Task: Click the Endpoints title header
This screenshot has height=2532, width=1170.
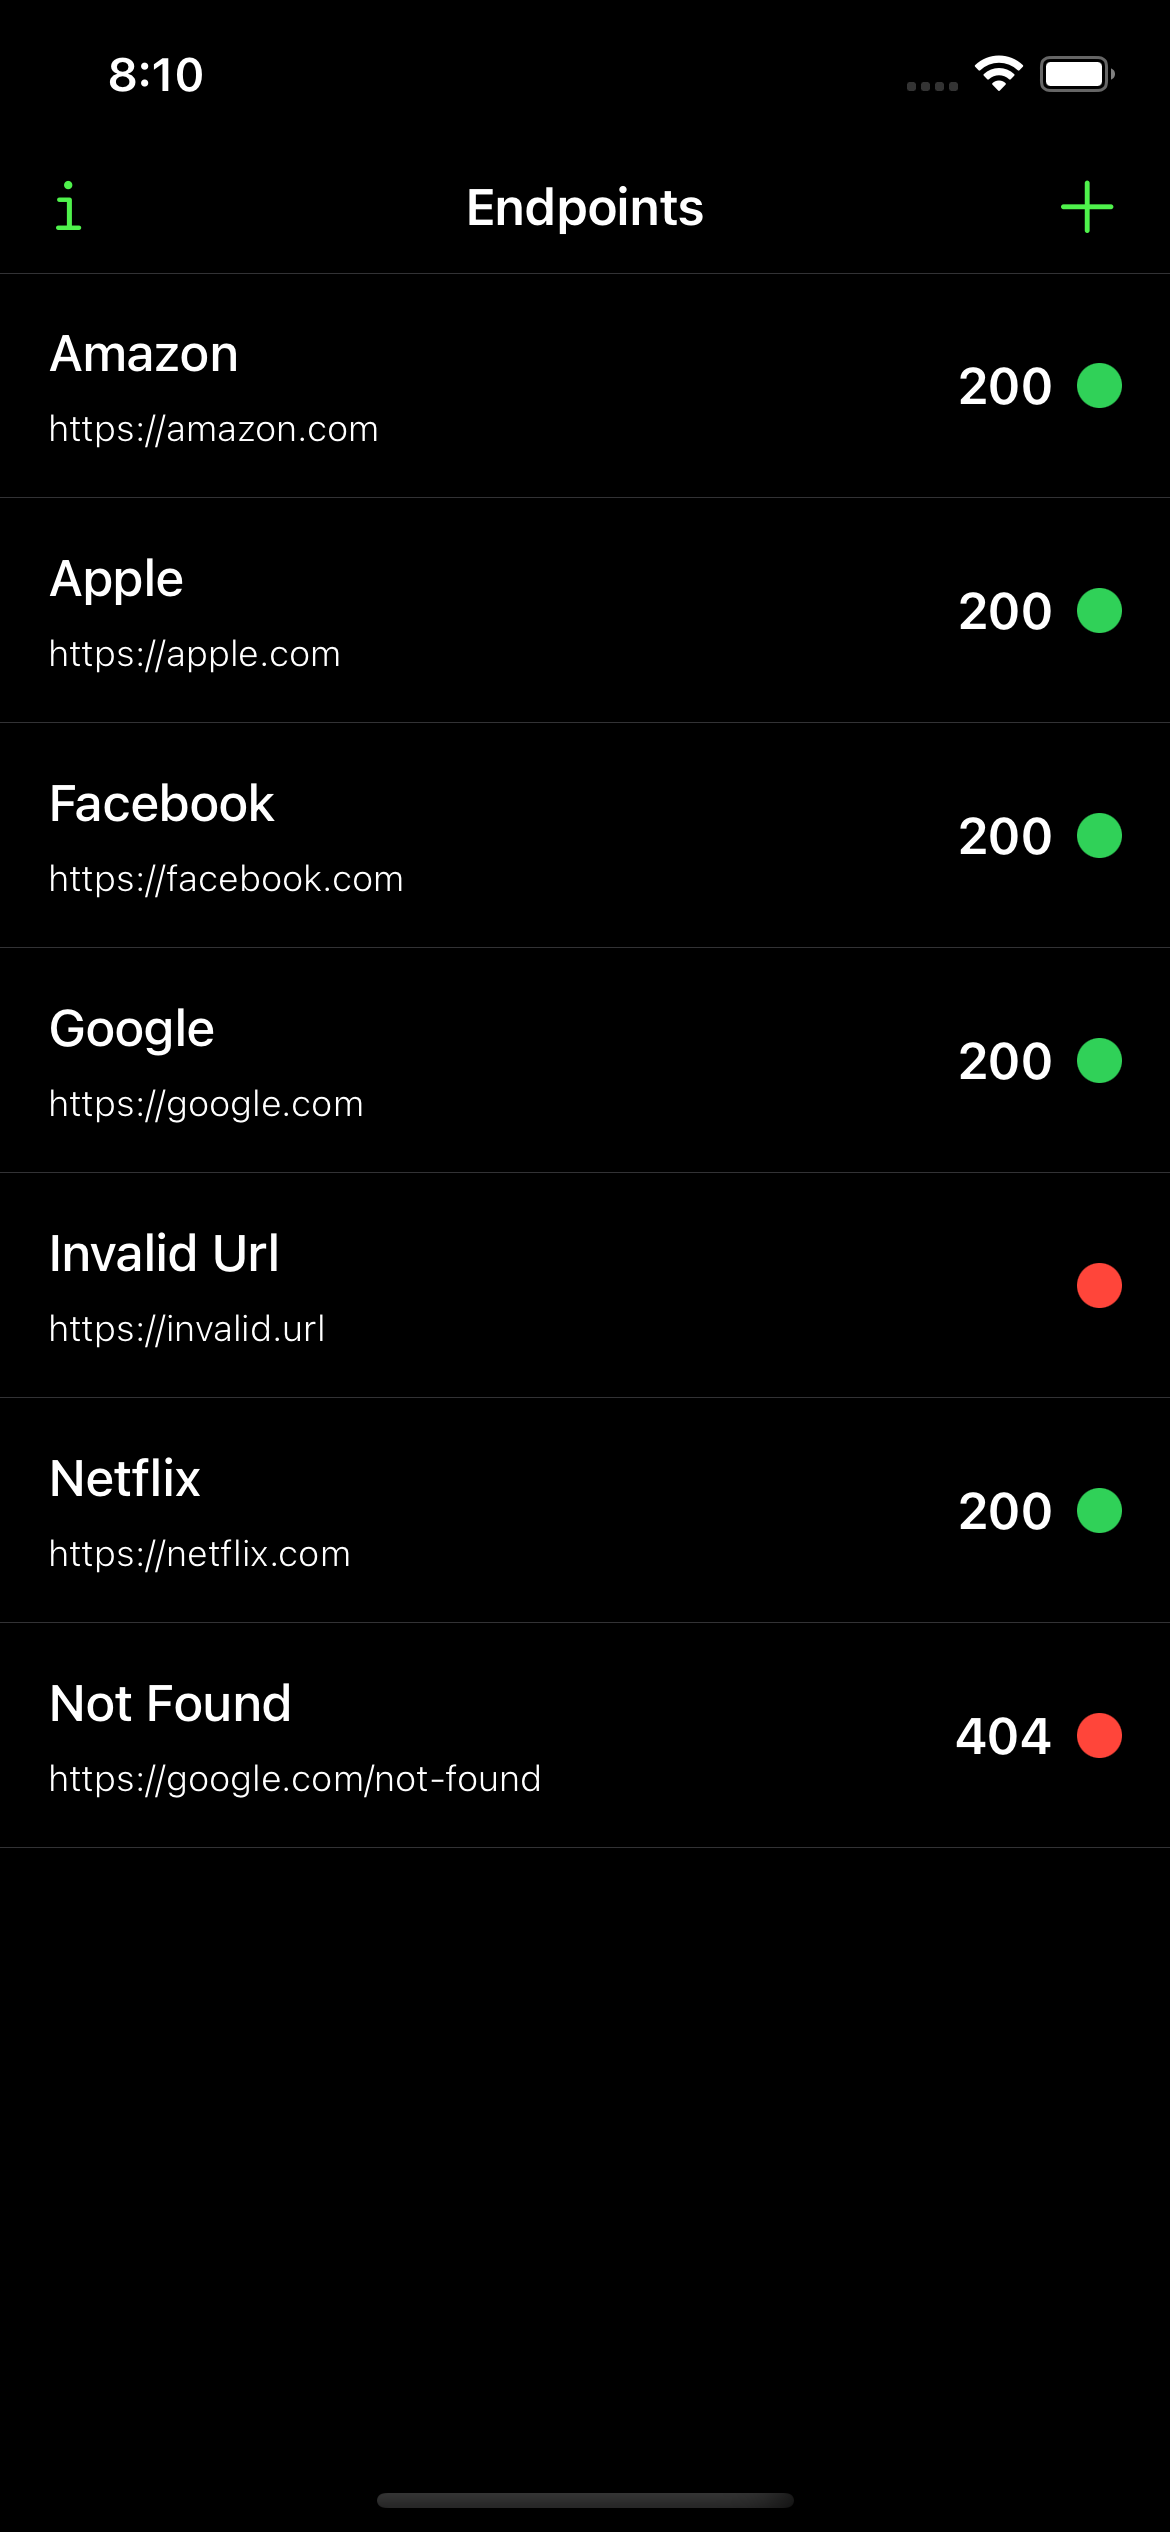Action: [x=585, y=208]
